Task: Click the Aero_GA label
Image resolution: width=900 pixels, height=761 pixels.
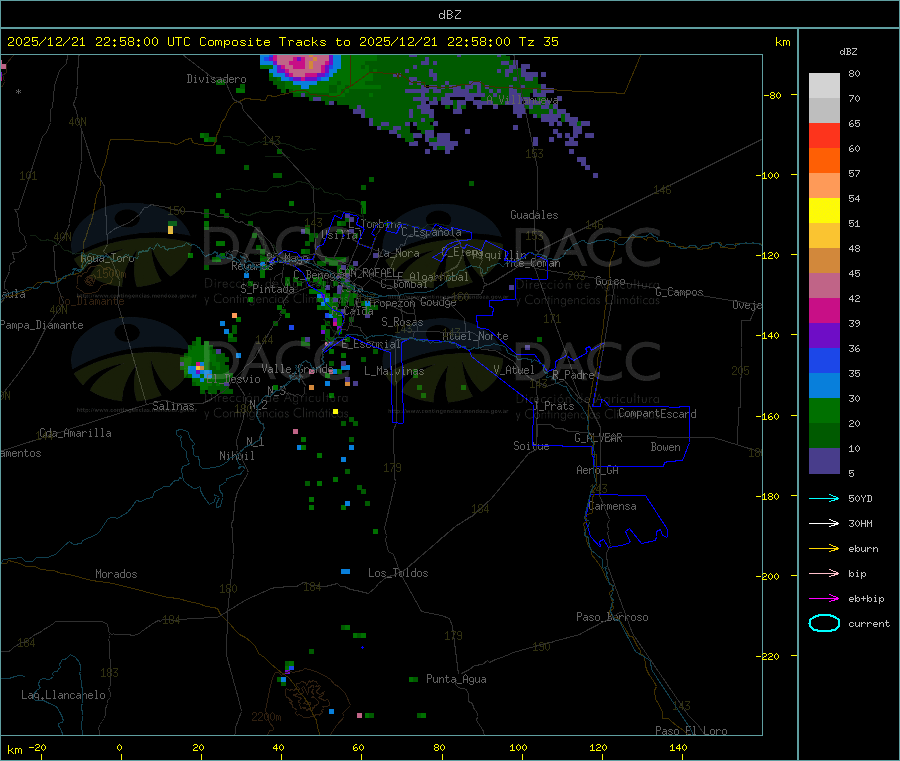Action: click(x=597, y=470)
